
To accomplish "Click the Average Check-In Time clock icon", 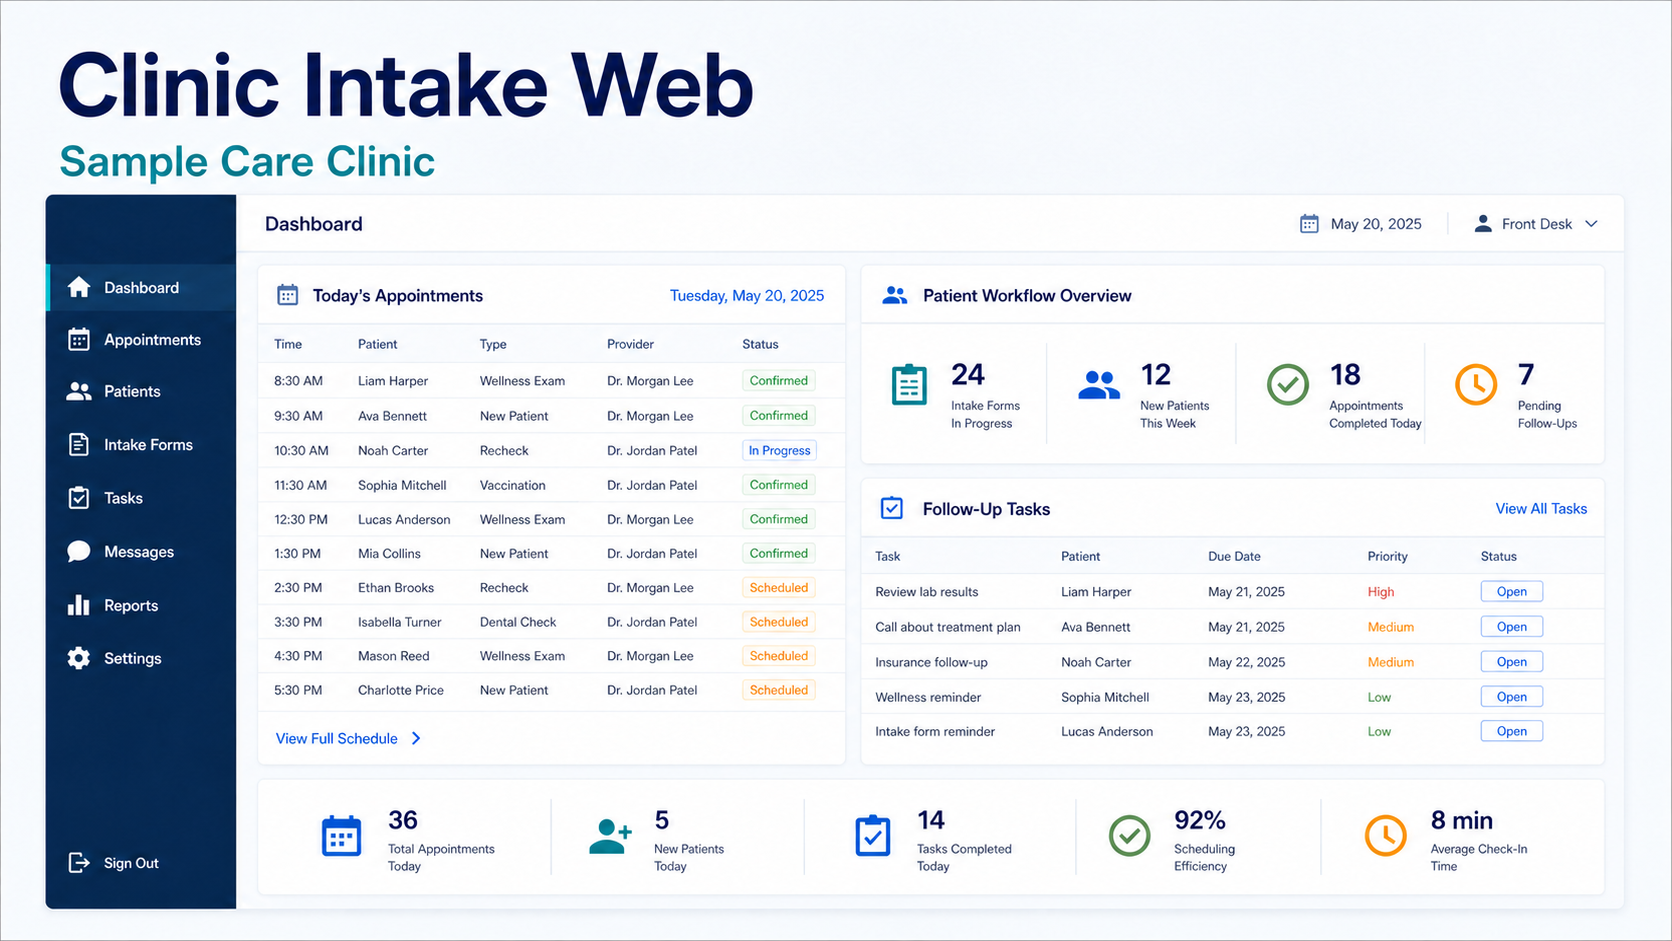I will pos(1386,836).
